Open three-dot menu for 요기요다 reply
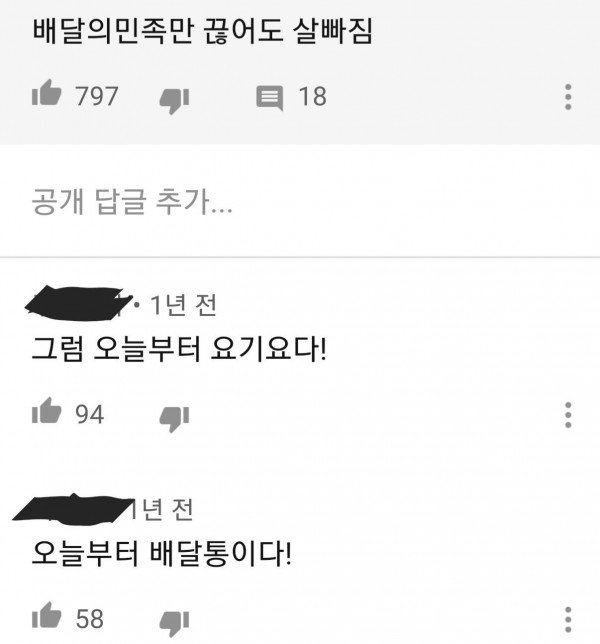600x644 pixels. (x=568, y=415)
